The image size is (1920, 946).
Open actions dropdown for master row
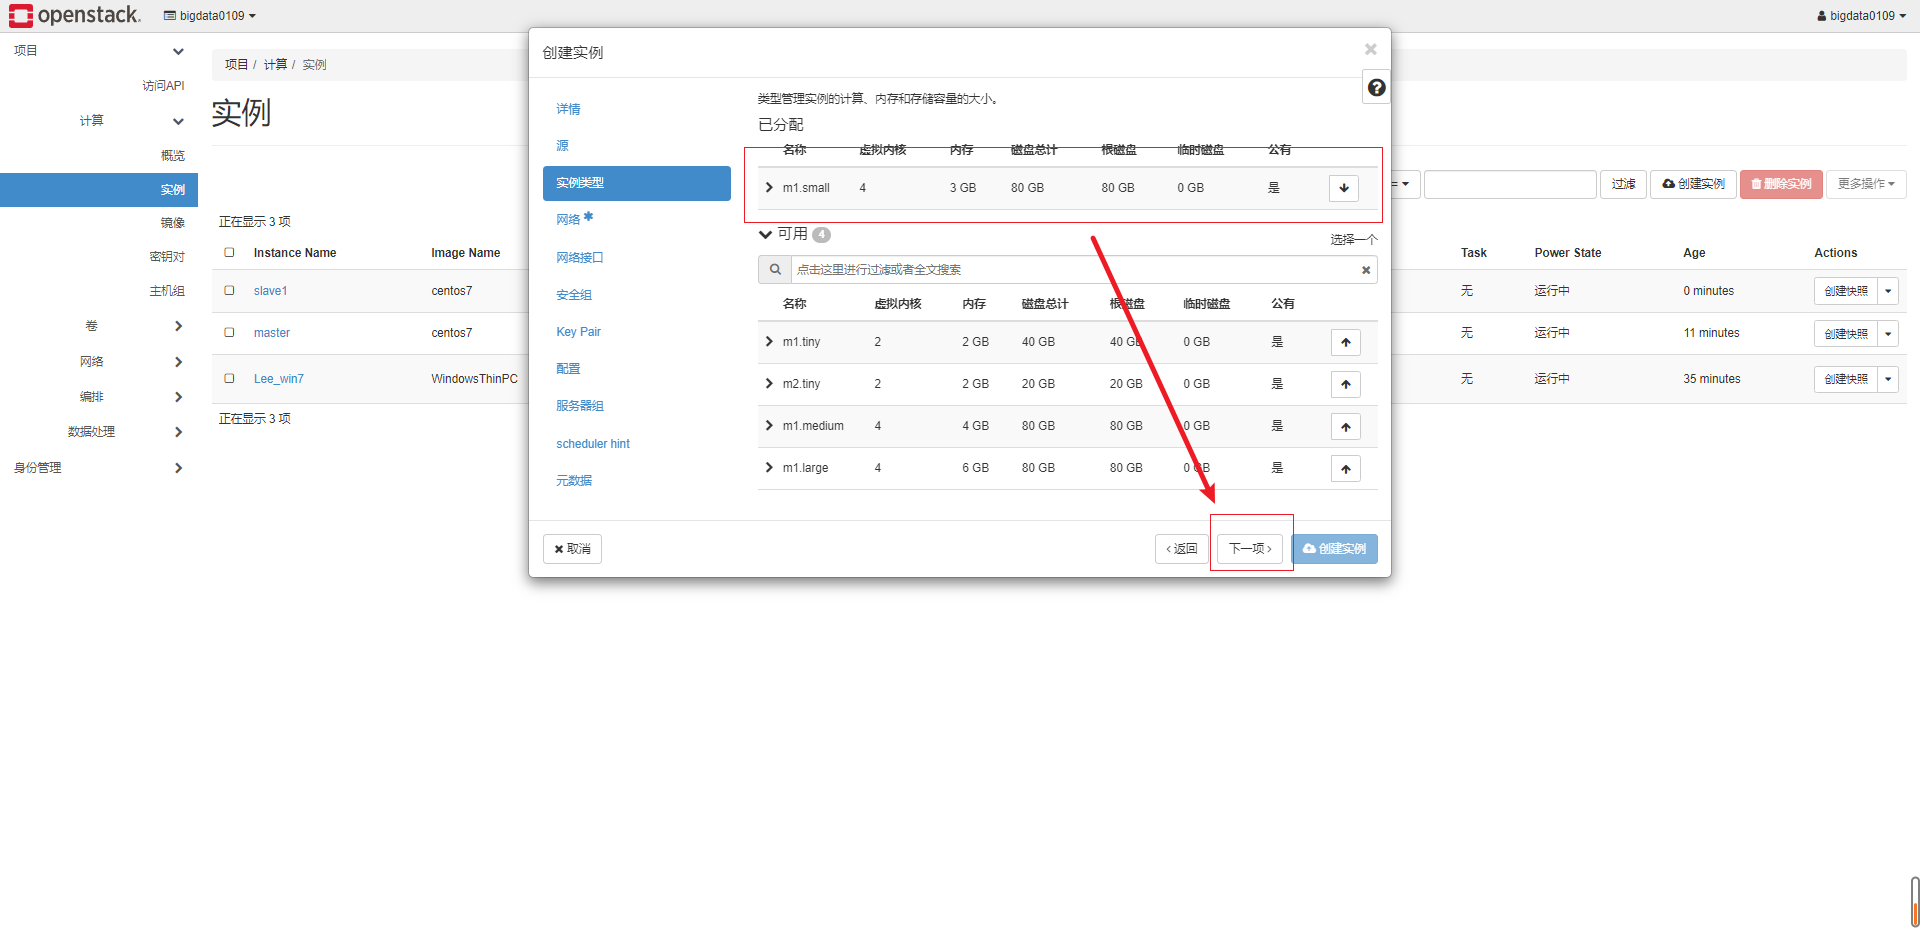tap(1888, 333)
